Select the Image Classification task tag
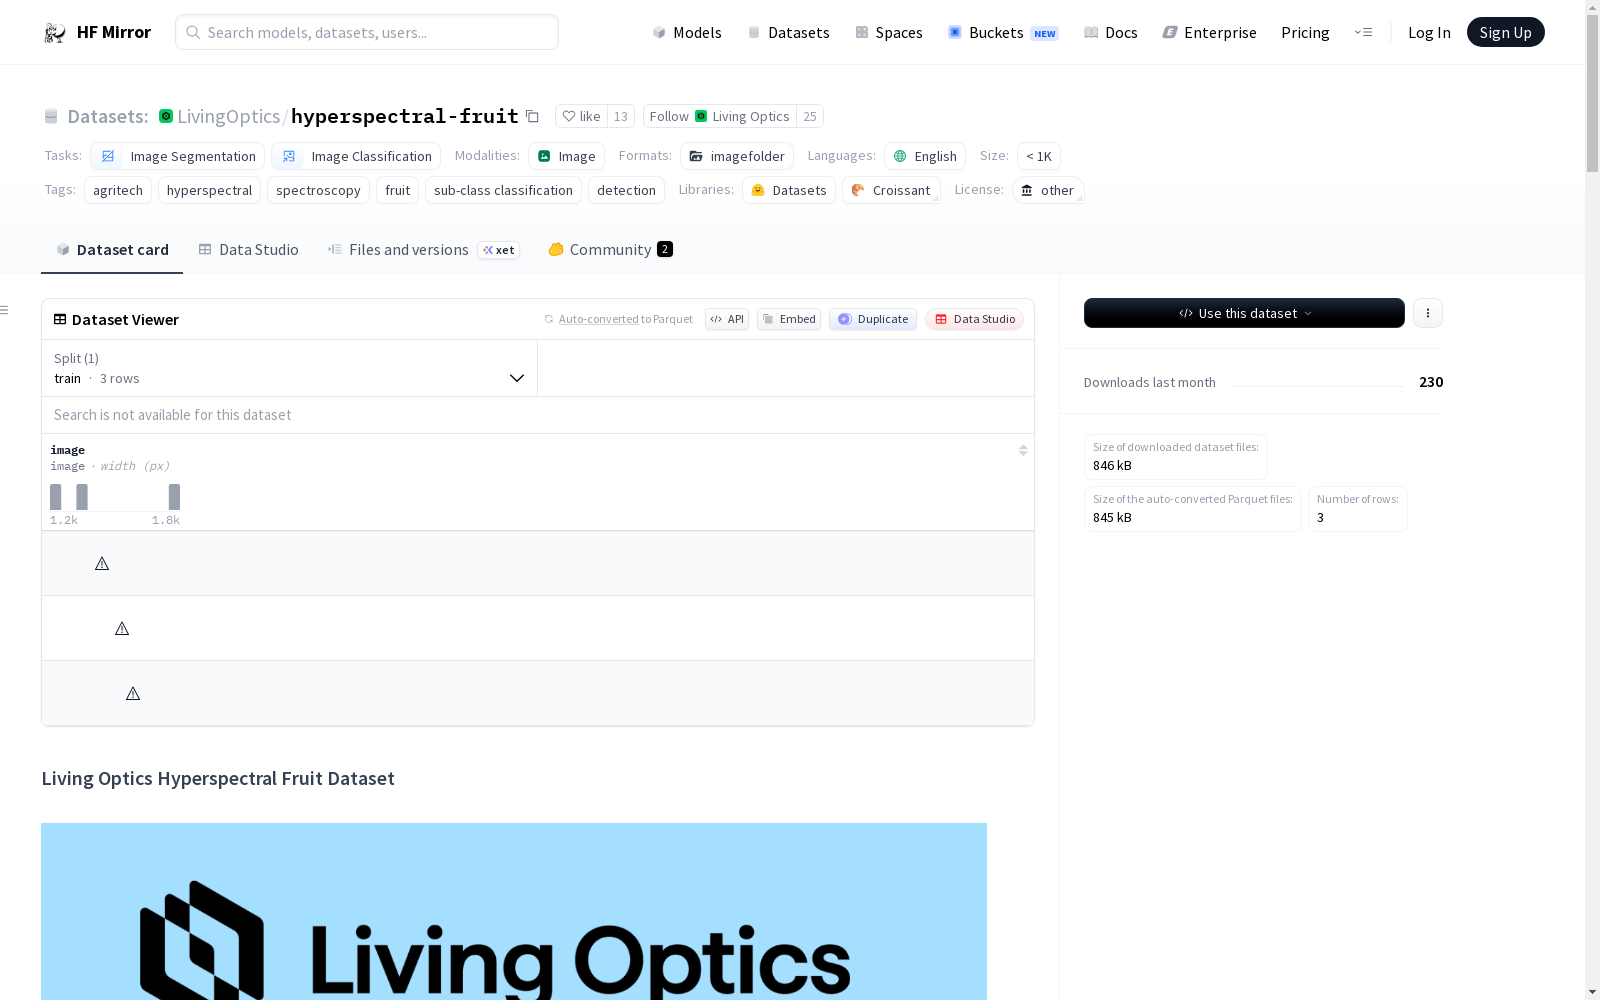Image resolution: width=1600 pixels, height=1000 pixels. 356,156
